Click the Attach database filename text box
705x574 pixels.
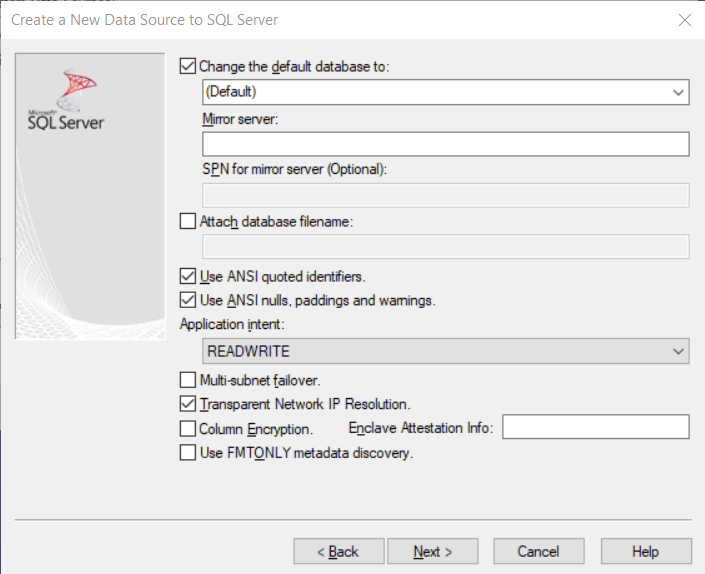pyautogui.click(x=445, y=247)
